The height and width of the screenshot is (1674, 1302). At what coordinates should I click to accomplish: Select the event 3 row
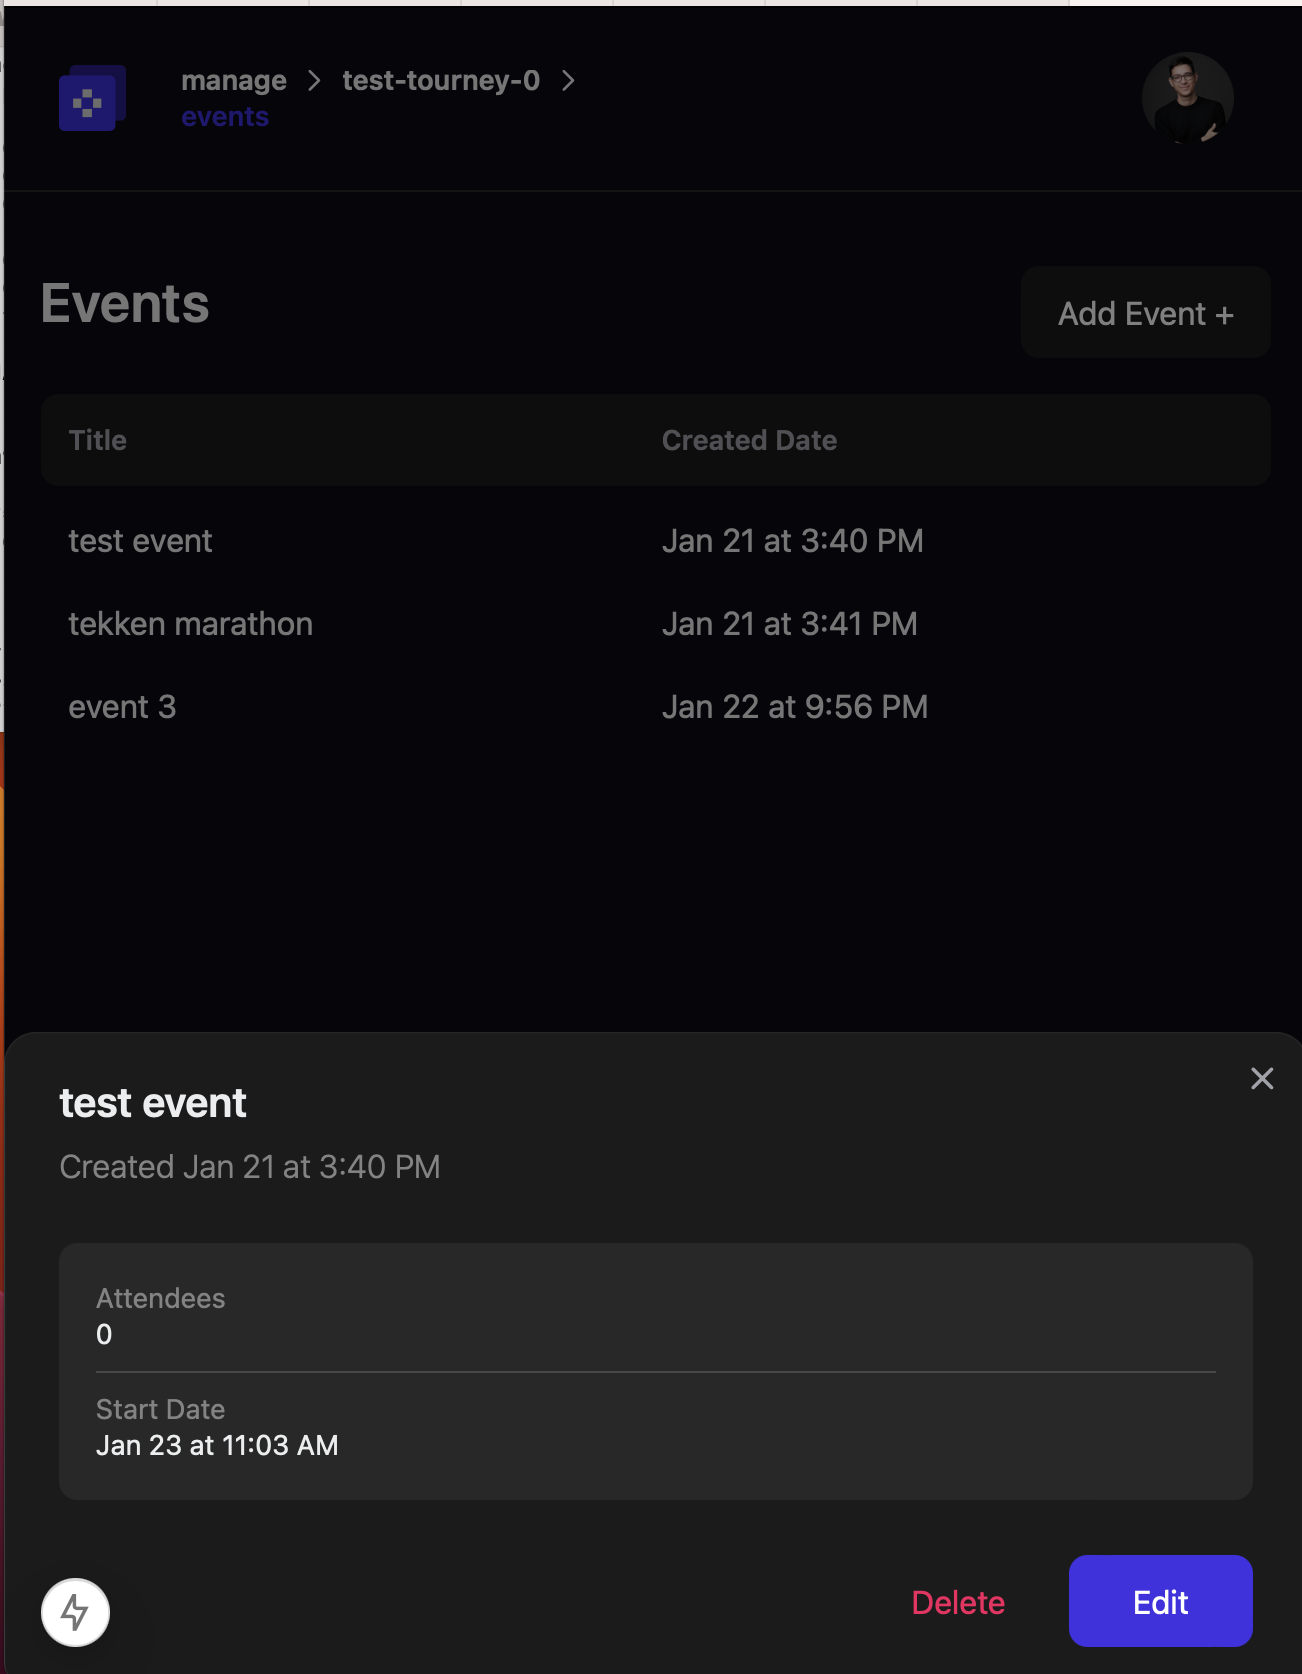click(x=122, y=707)
